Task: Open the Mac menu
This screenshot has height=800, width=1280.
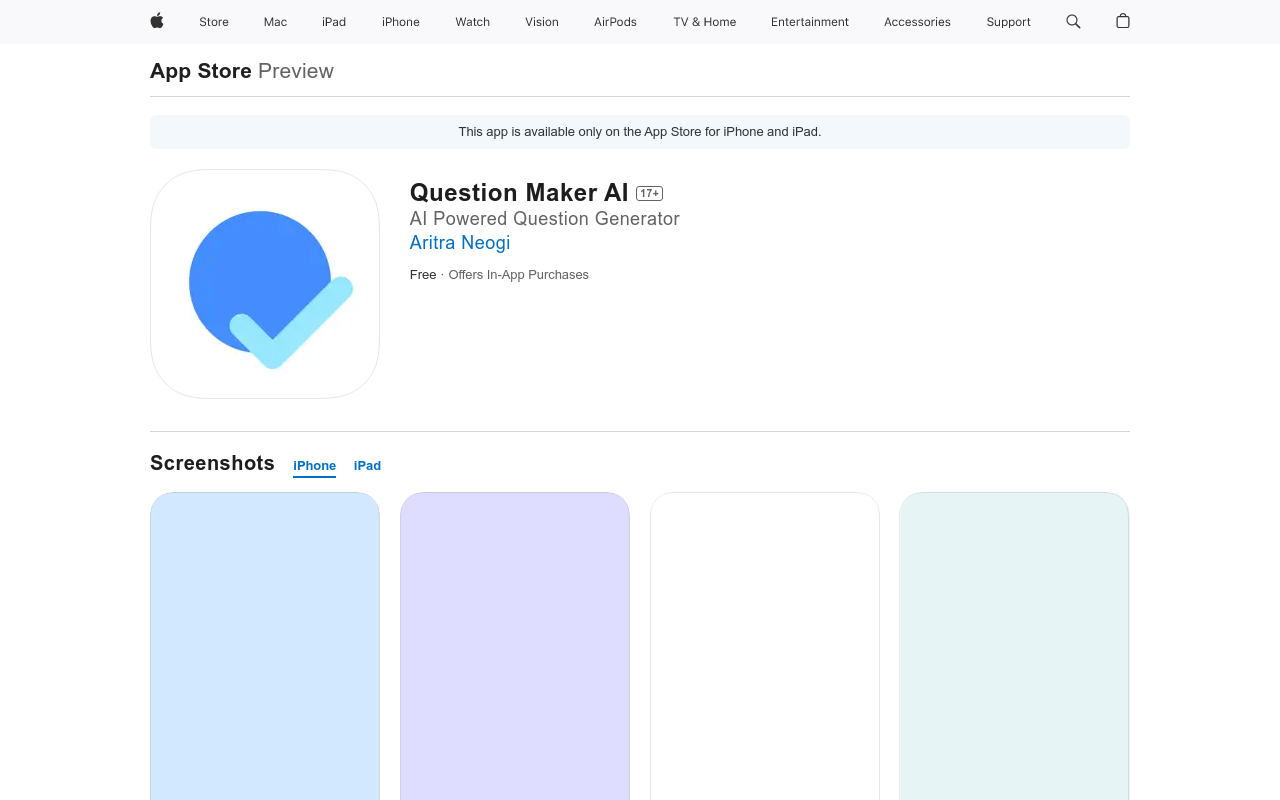Action: point(275,22)
